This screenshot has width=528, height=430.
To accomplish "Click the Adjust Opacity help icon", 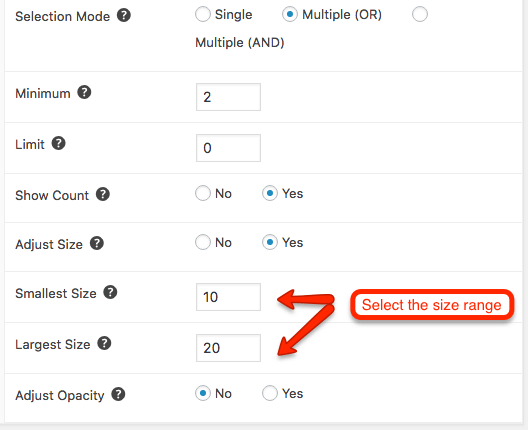I will click(119, 394).
